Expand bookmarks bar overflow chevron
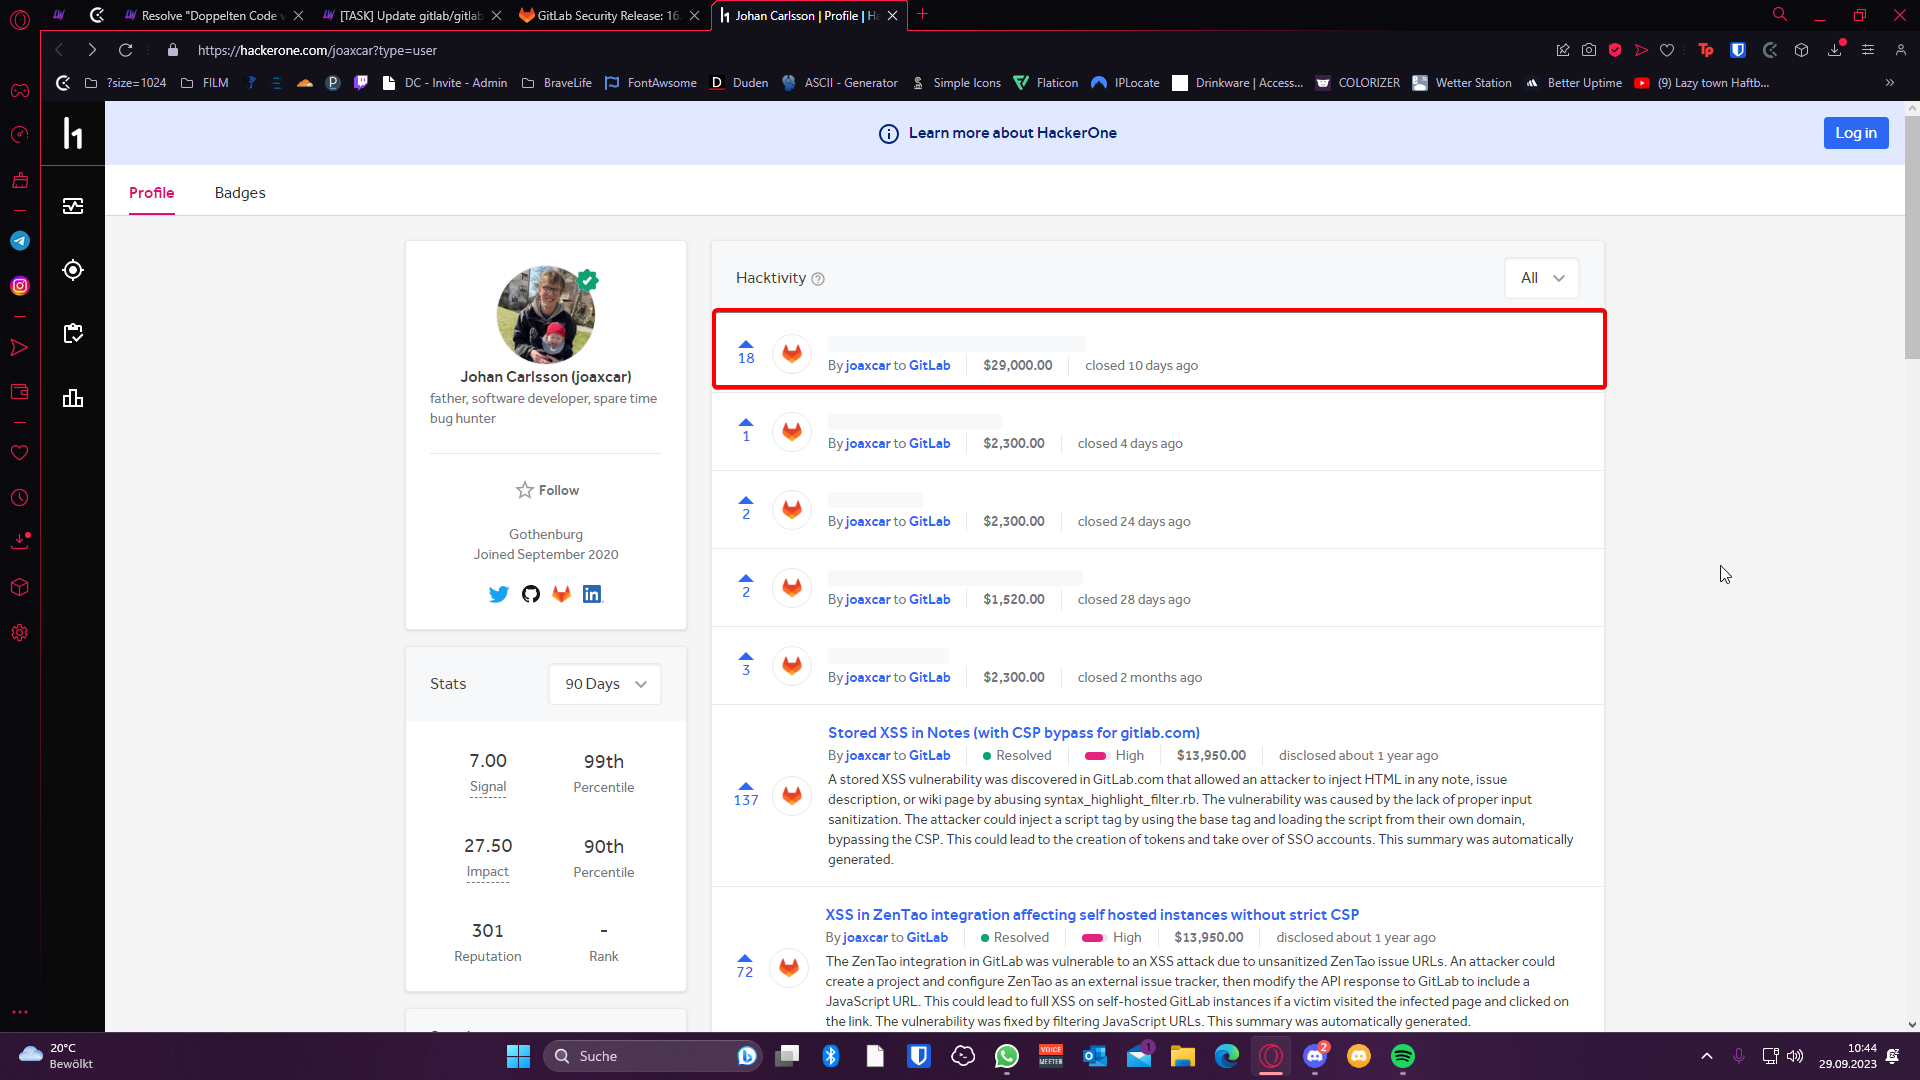This screenshot has height=1080, width=1920. [x=1889, y=83]
